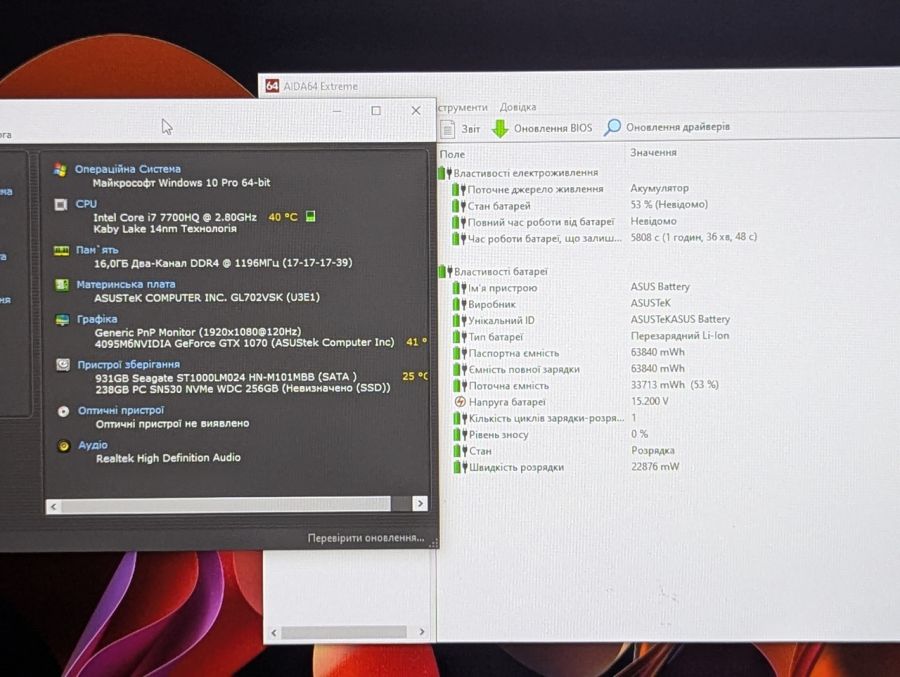
Task: Click the Напруга батареї voltage icon
Action: point(460,402)
